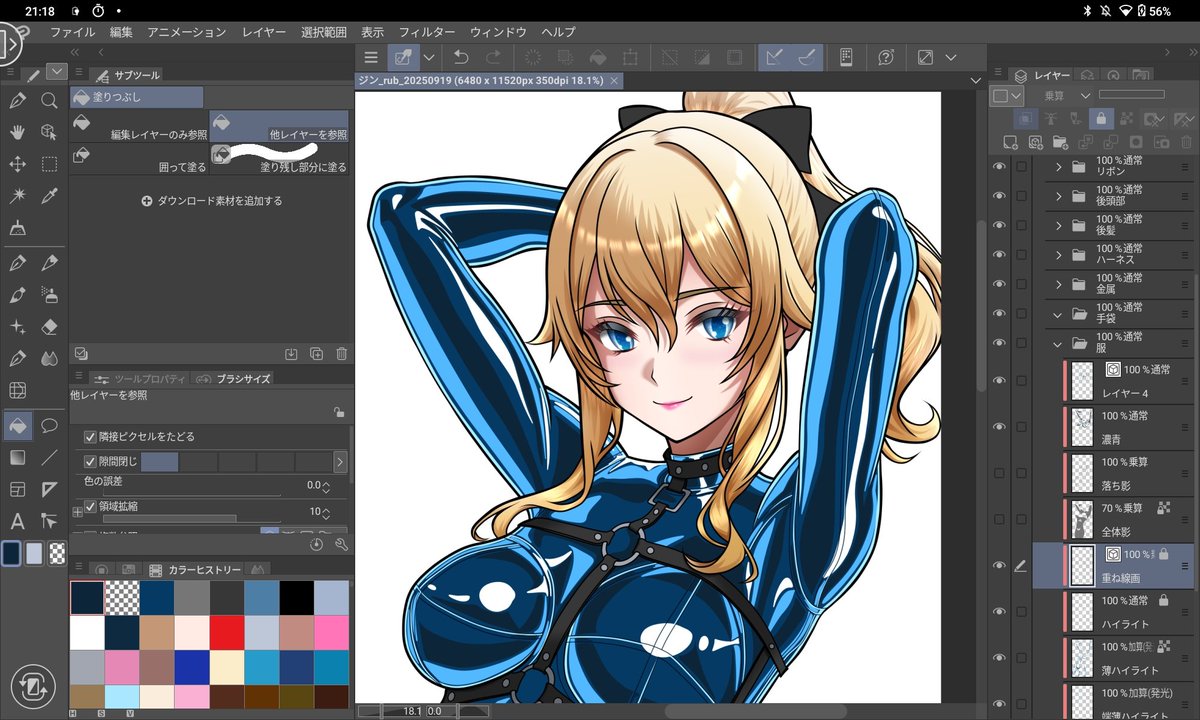Expand the 後頭部 layer folder

[x=1058, y=196]
